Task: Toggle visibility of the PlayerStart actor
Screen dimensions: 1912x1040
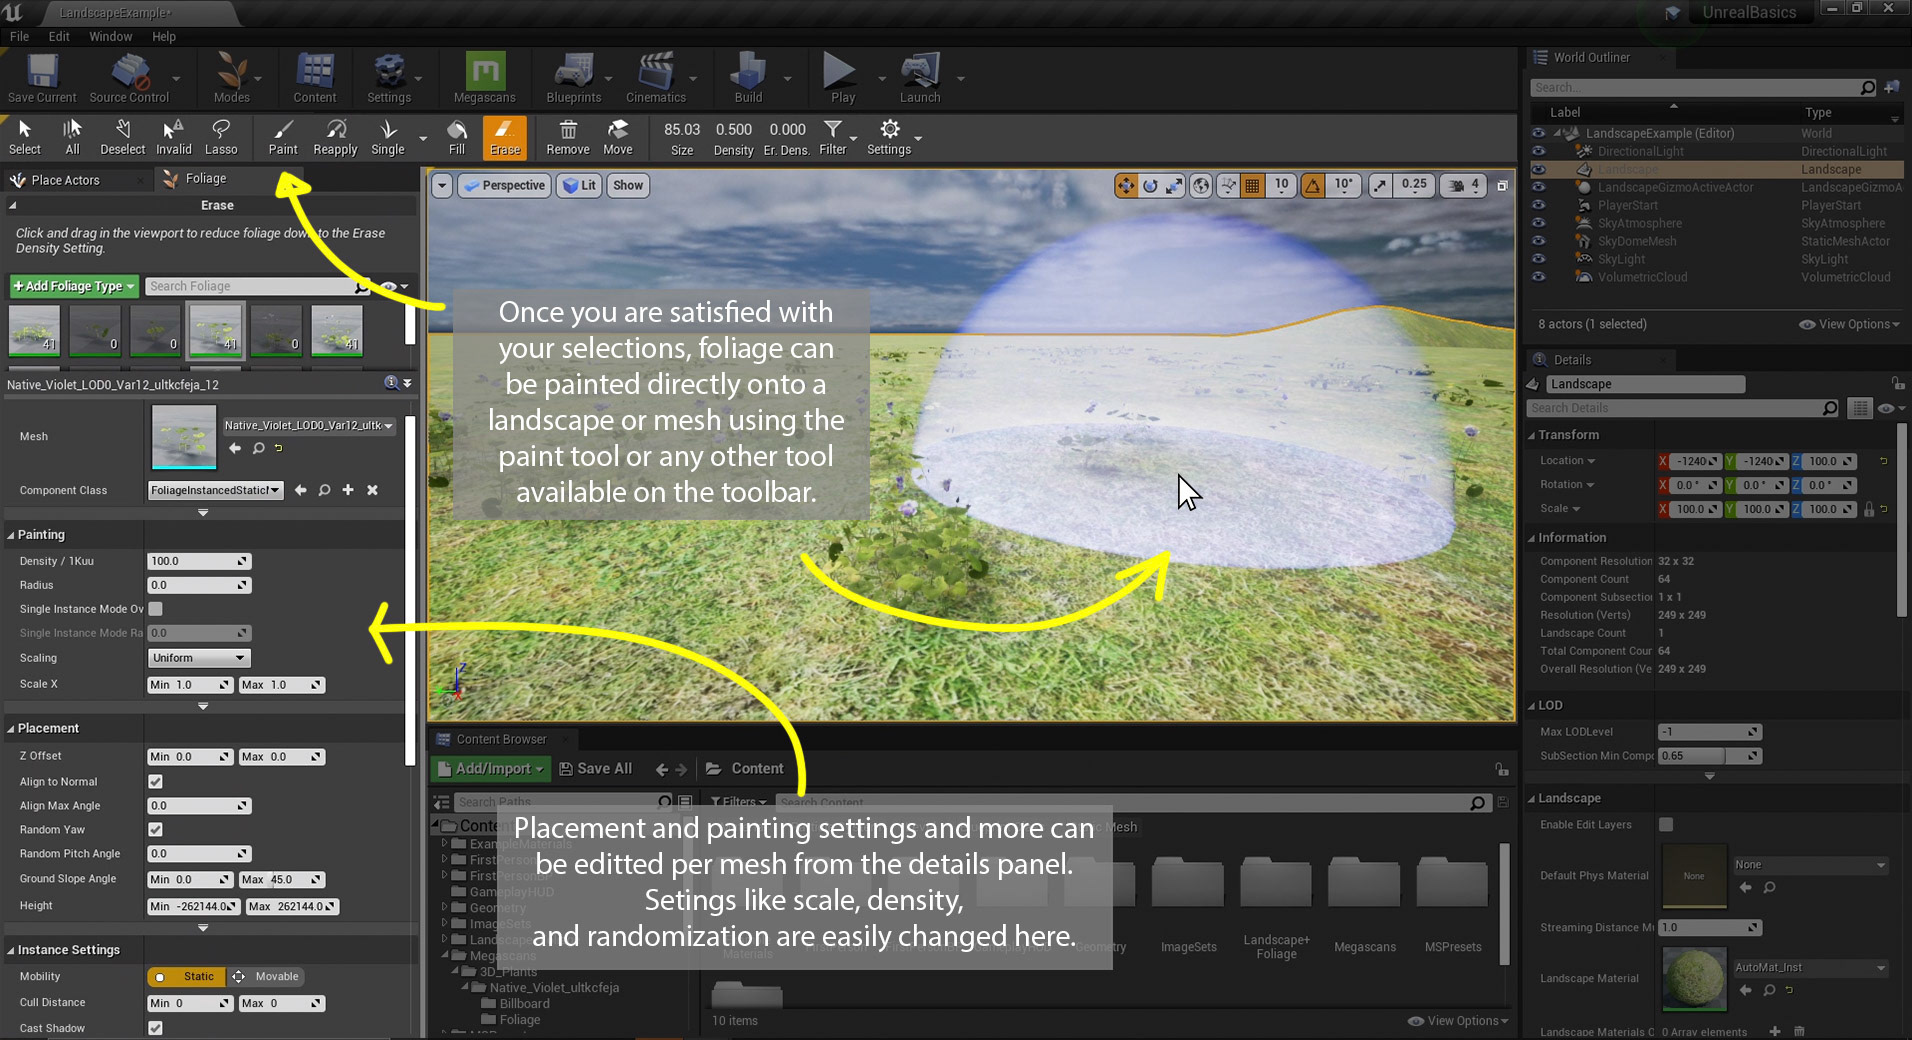Action: (1539, 205)
